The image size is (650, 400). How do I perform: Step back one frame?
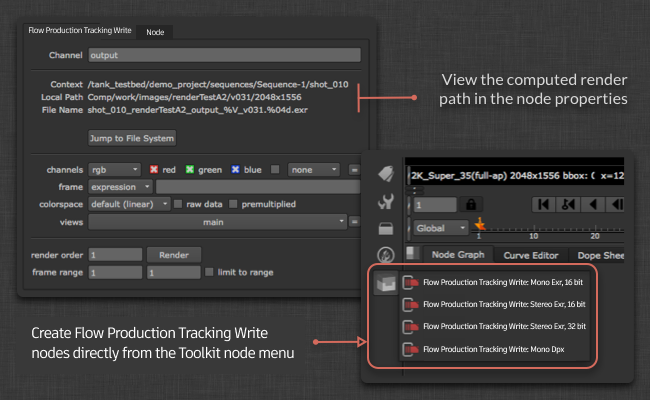click(x=616, y=204)
